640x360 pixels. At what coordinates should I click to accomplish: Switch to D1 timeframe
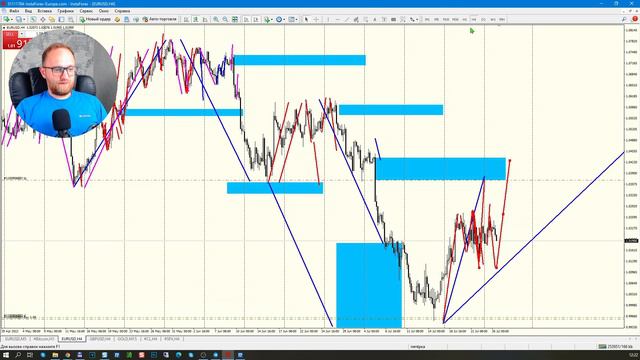pos(483,19)
